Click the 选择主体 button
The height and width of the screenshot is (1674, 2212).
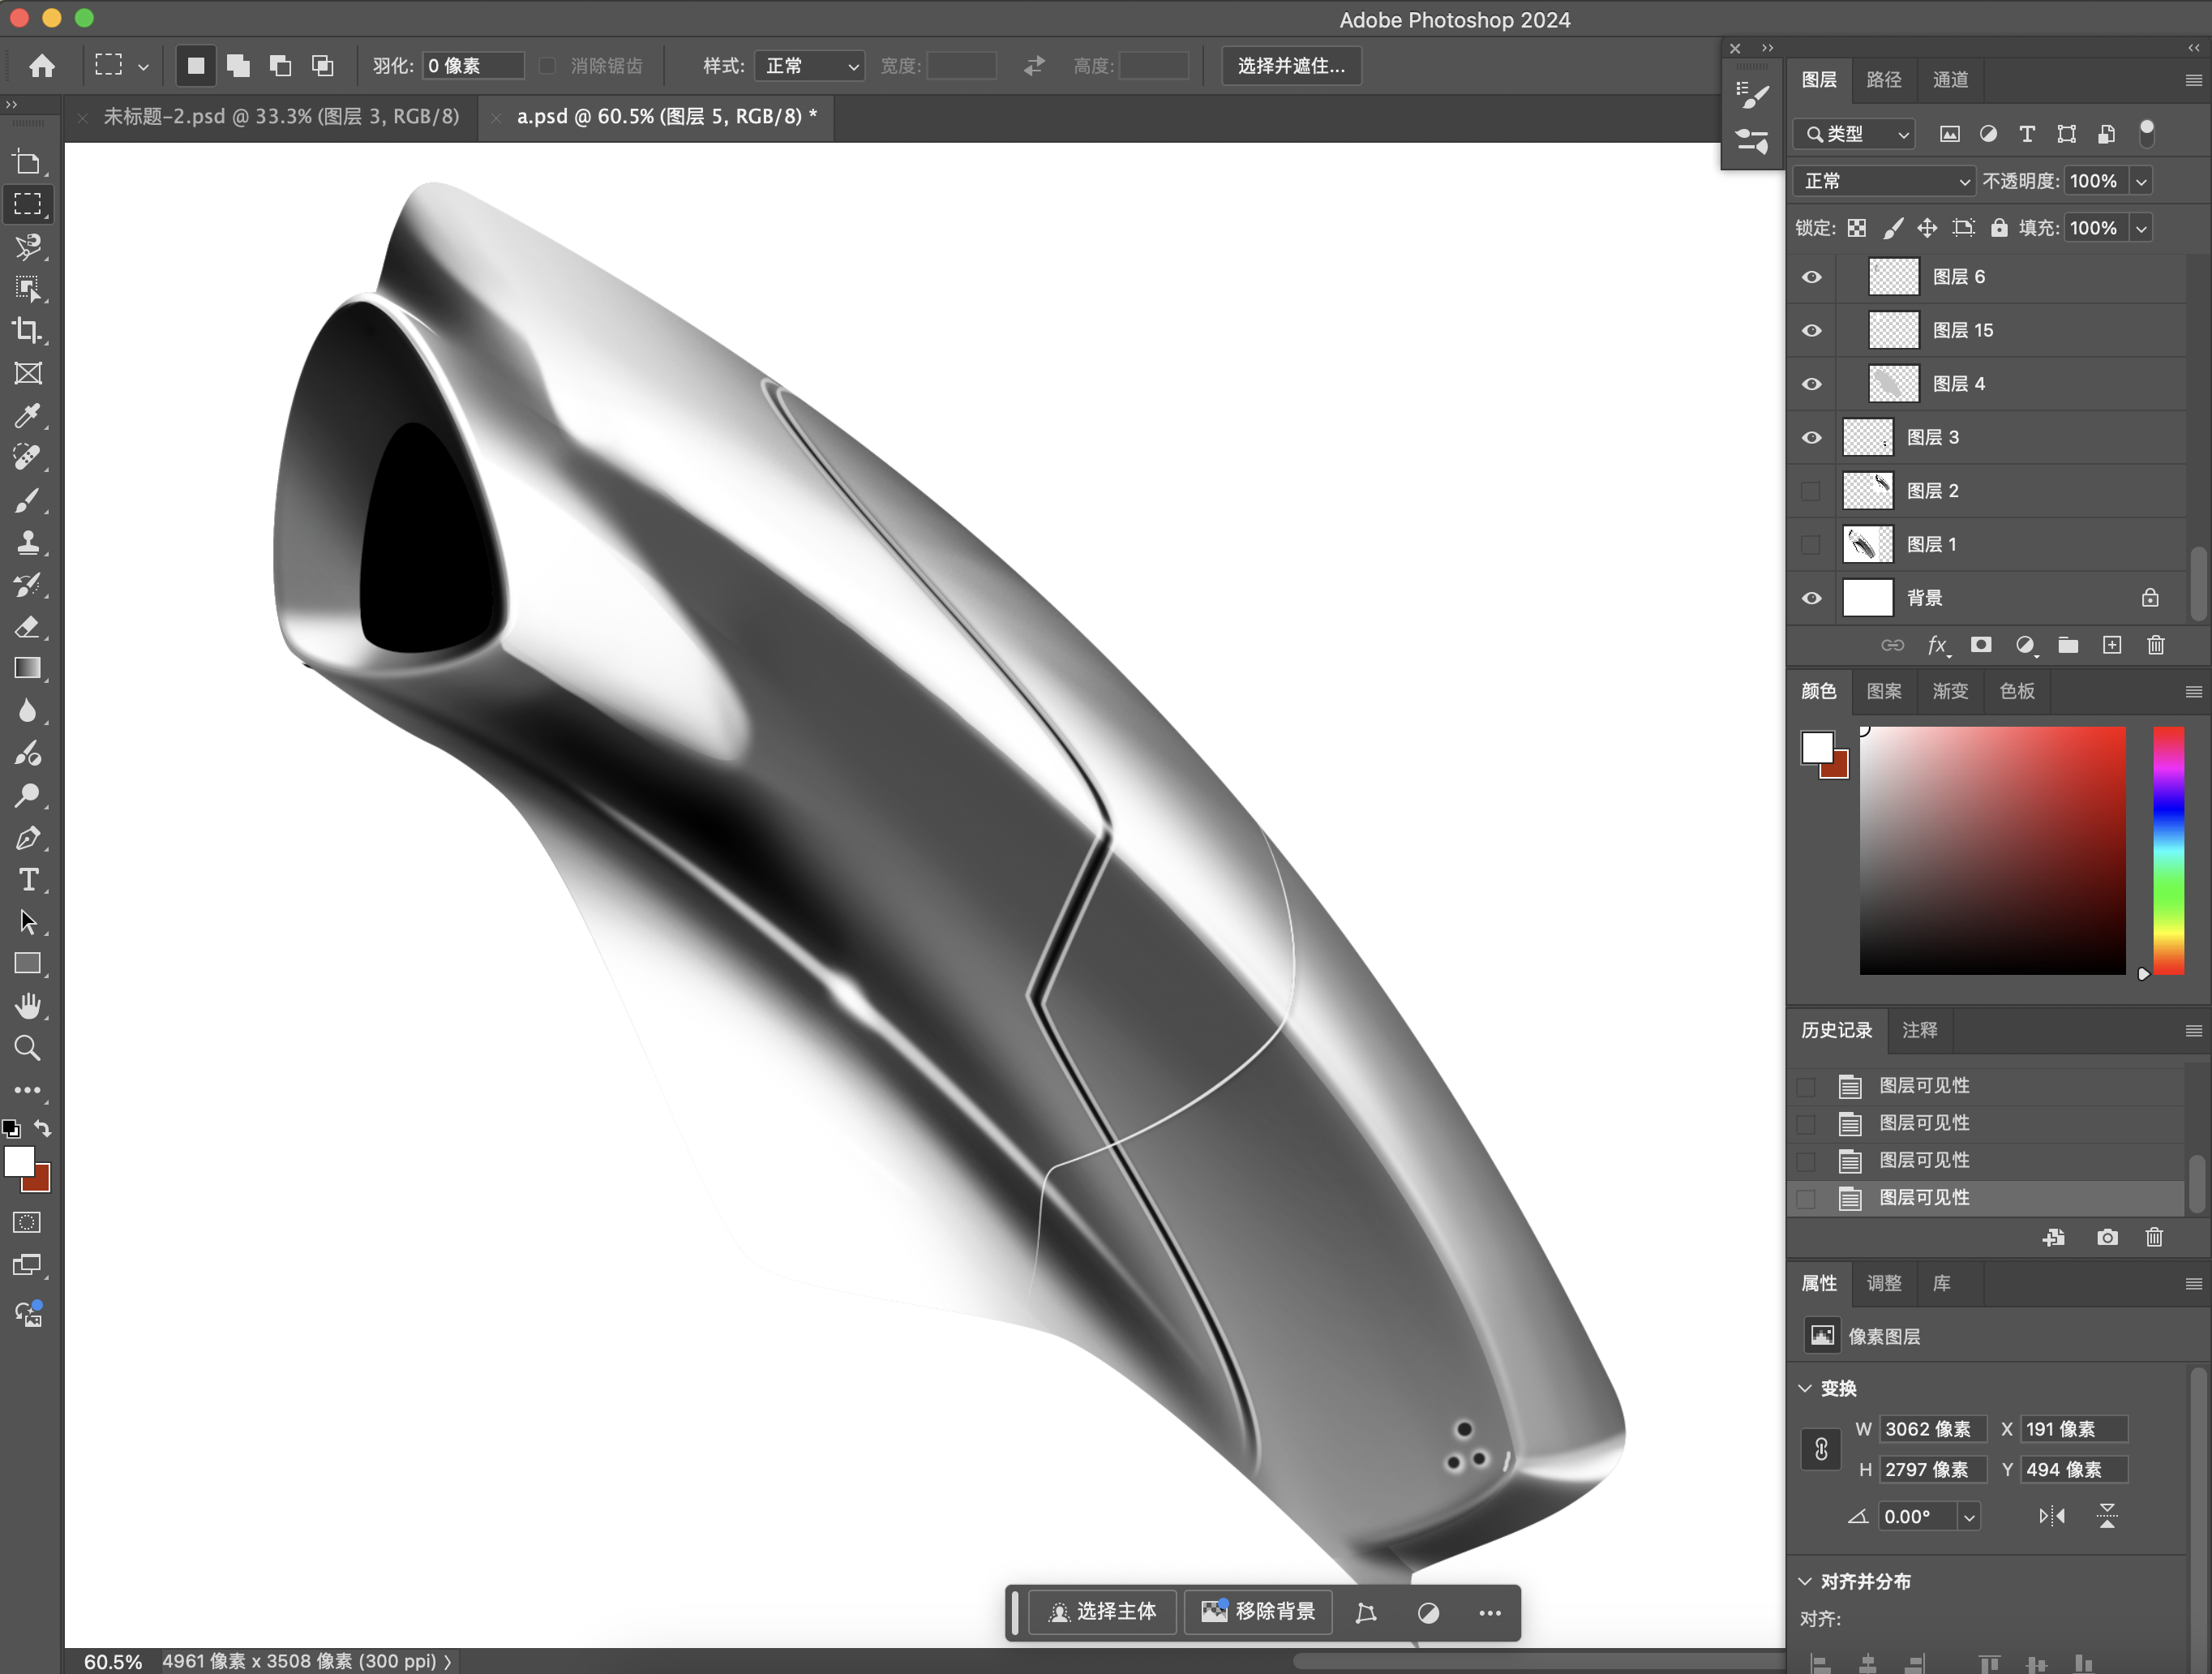pos(1102,1611)
